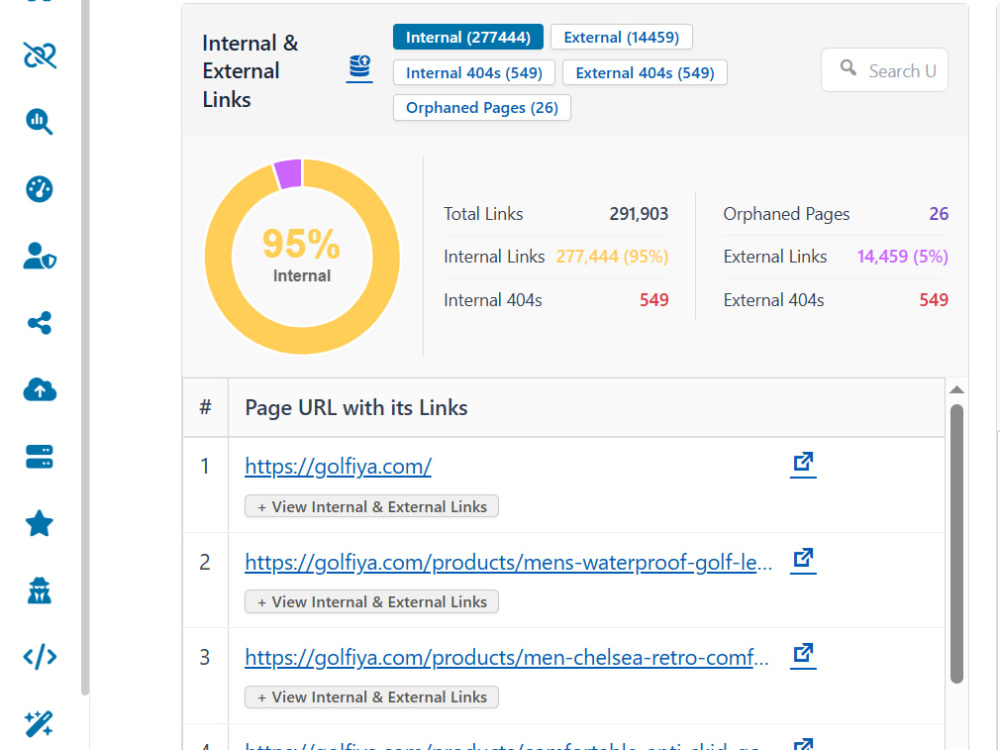Expand View Internal & External Links for row 3
This screenshot has width=1000, height=750.
[372, 697]
